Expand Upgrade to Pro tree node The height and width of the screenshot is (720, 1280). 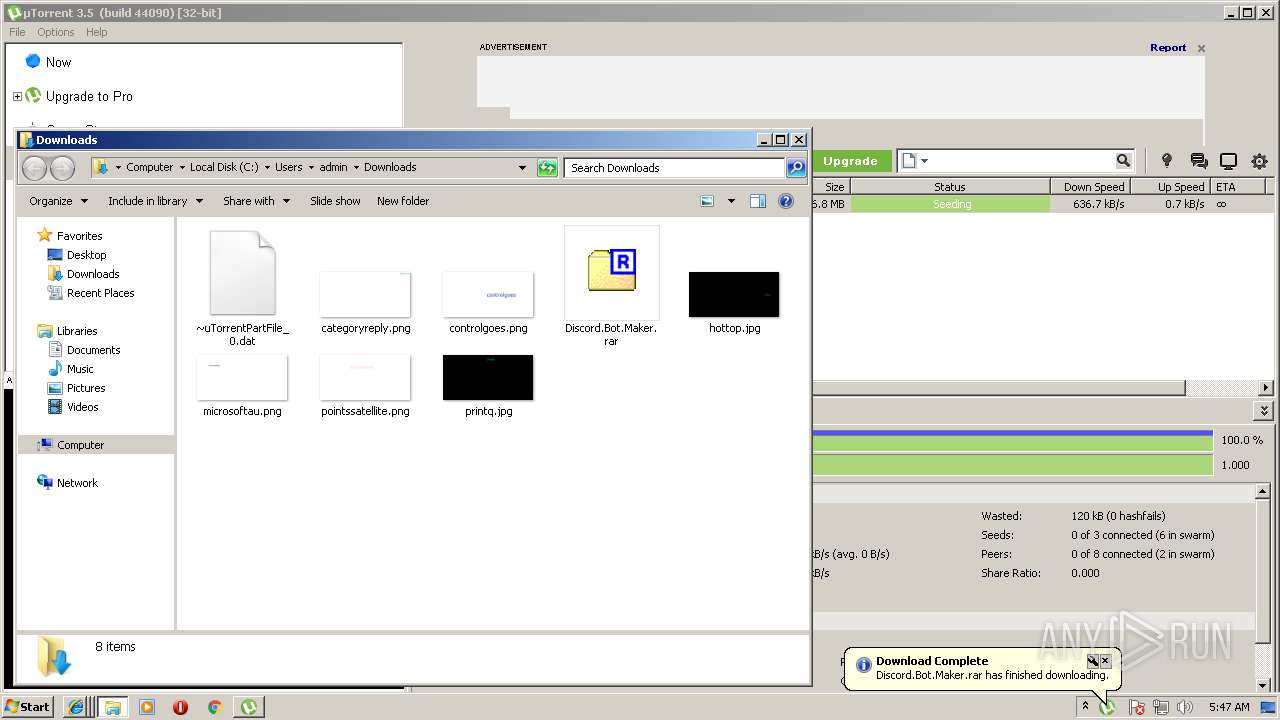17,97
